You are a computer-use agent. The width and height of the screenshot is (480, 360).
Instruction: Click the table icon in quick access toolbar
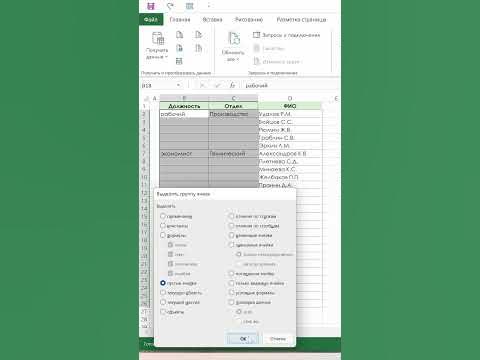(x=189, y=6)
